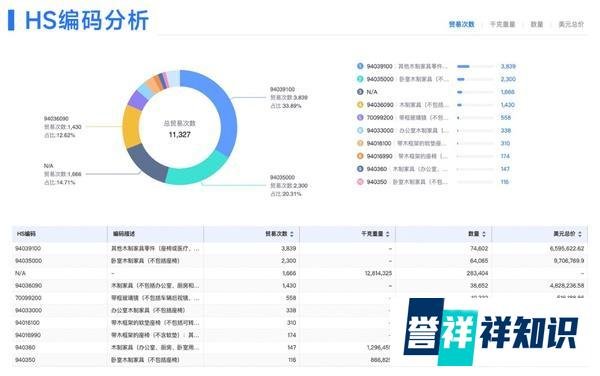Click table cell 74,602 in 数量 column
This screenshot has width=600, height=376.
click(479, 249)
